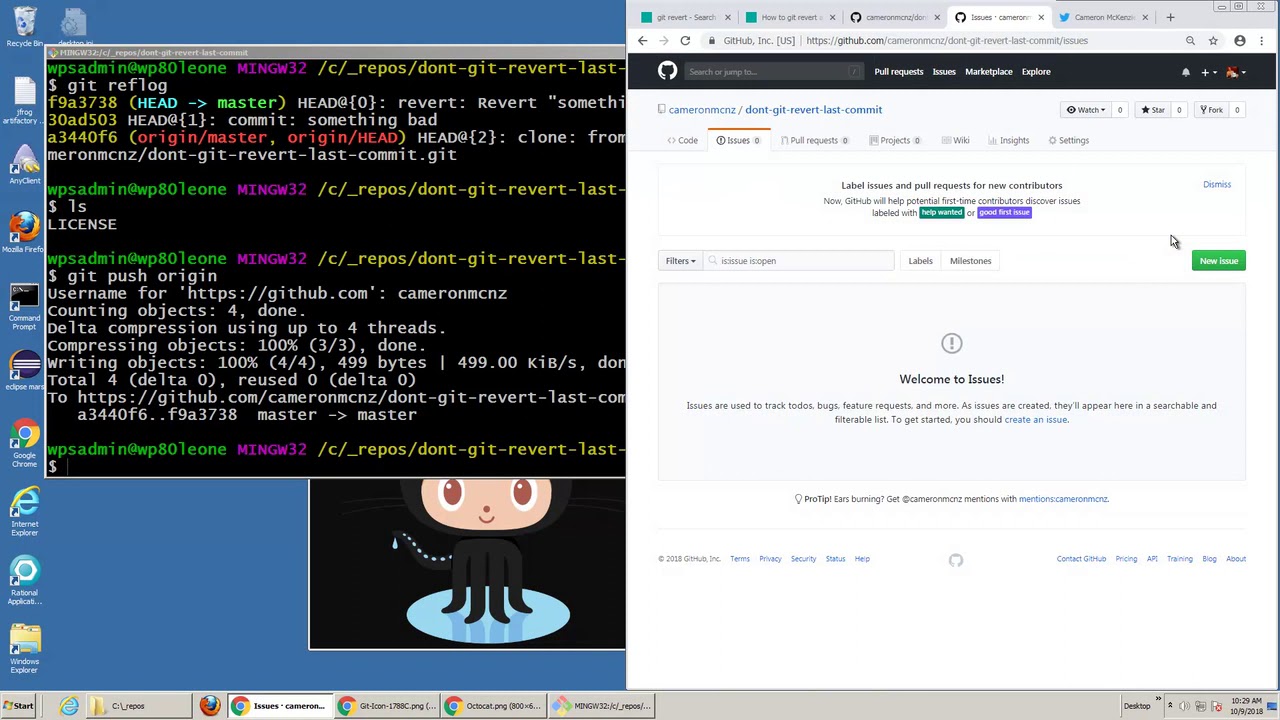
Task: Open the Windows Start button
Action: pos(18,706)
